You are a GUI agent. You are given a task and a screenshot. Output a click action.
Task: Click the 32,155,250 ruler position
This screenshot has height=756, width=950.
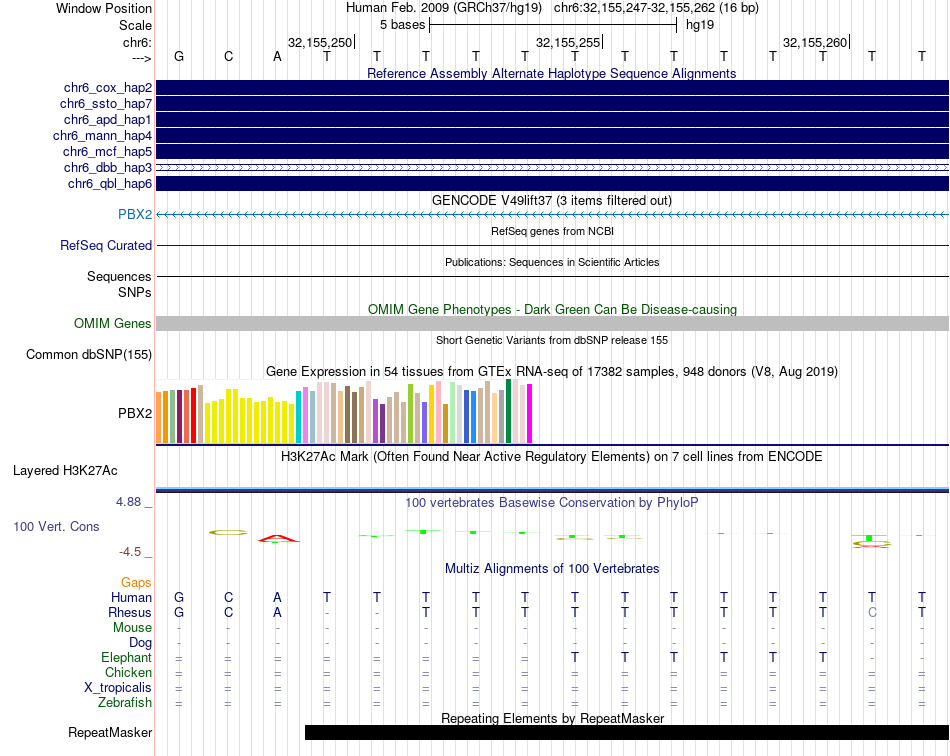pyautogui.click(x=320, y=42)
